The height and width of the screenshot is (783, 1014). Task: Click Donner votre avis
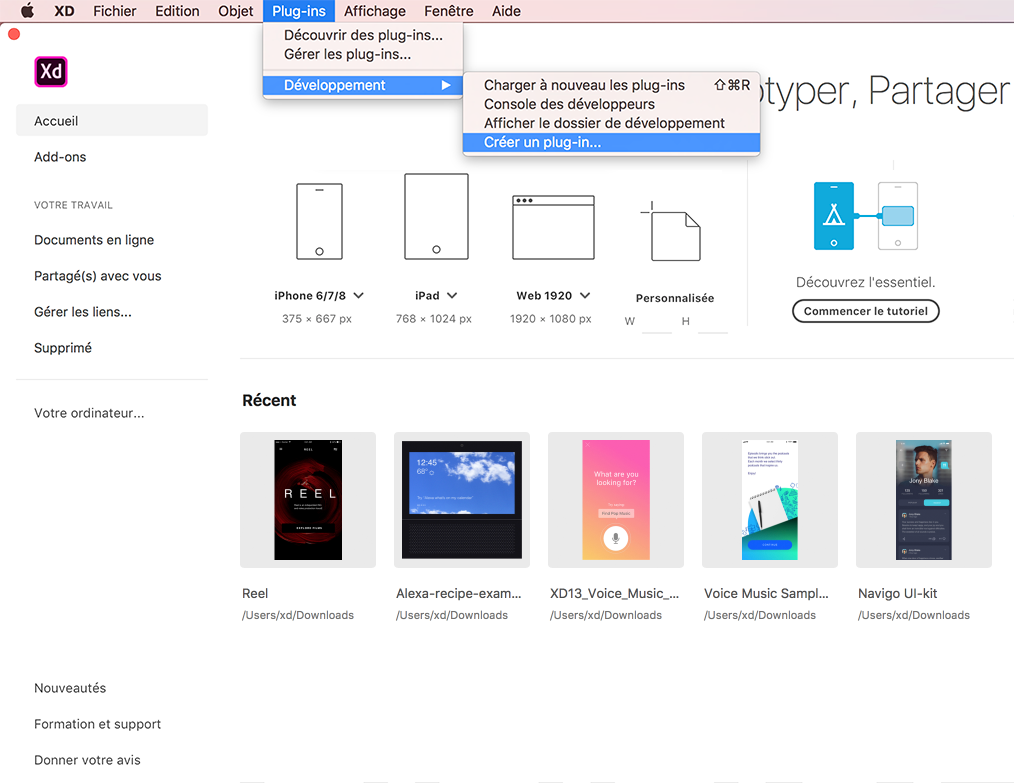click(87, 760)
